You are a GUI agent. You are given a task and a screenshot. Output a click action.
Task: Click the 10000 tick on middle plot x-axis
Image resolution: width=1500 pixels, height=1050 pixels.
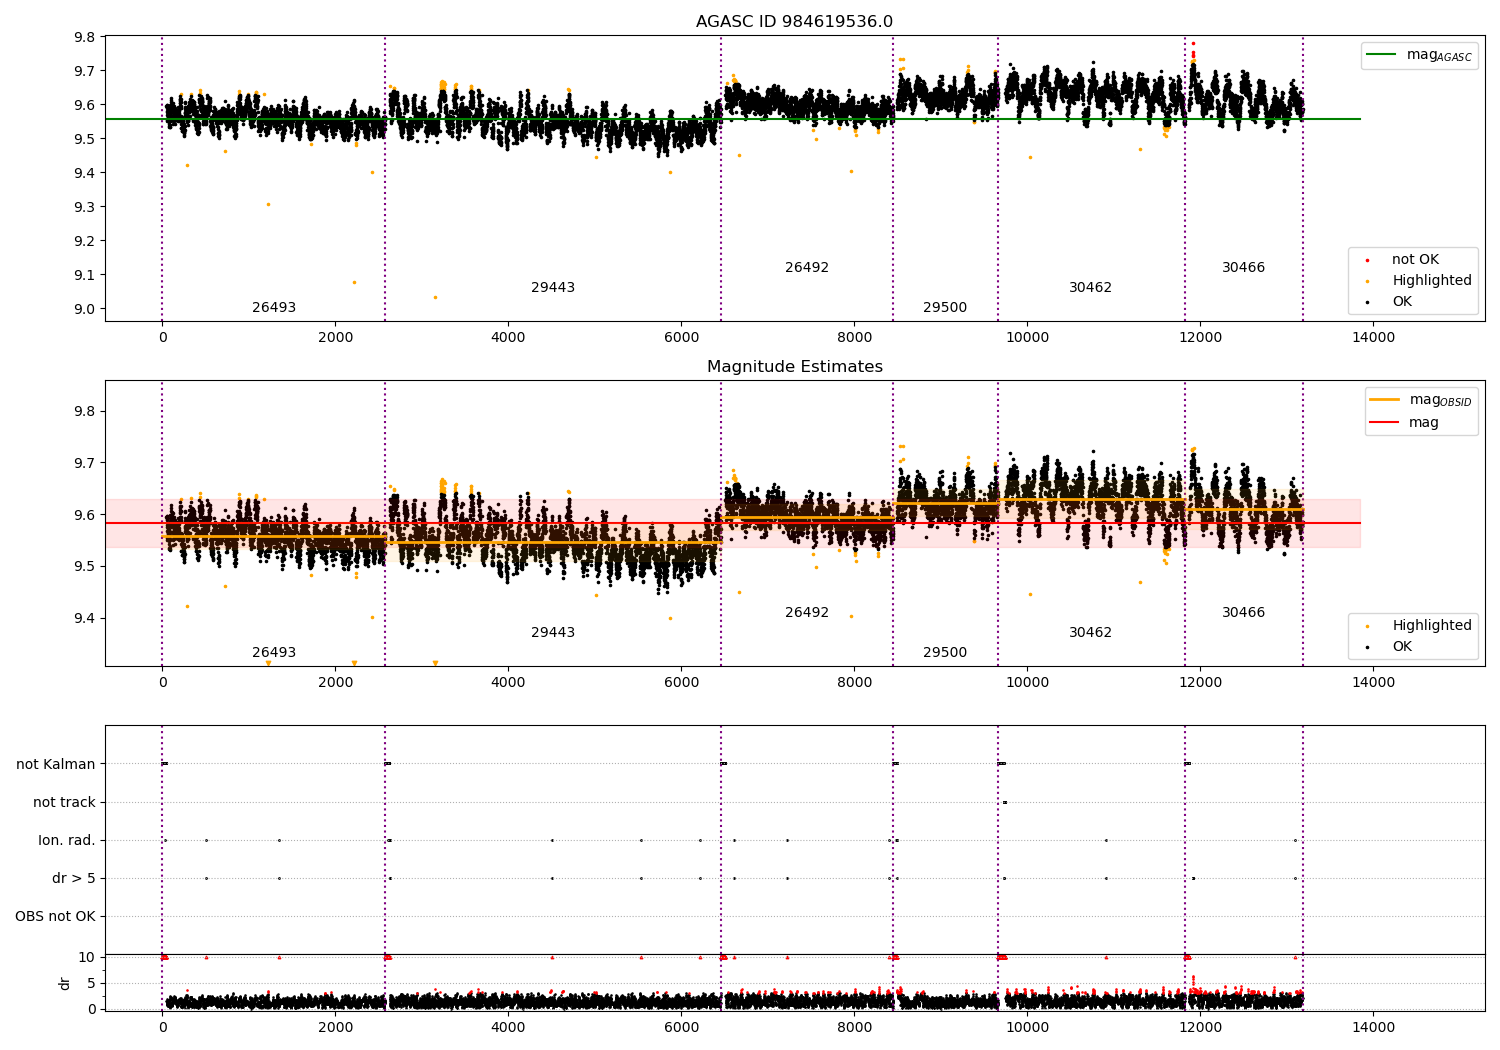(x=1027, y=682)
